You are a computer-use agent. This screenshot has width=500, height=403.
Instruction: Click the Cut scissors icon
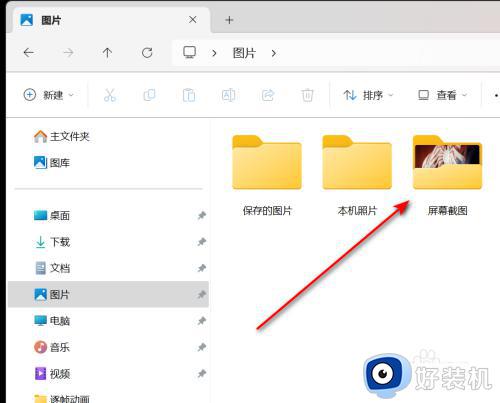pos(110,95)
